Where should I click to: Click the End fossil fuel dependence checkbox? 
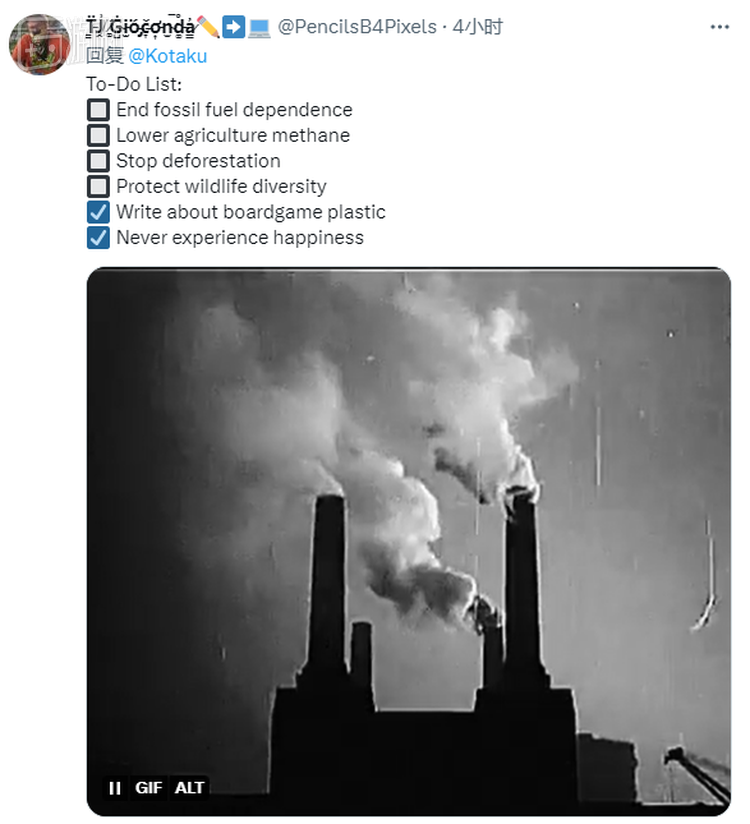pyautogui.click(x=98, y=110)
